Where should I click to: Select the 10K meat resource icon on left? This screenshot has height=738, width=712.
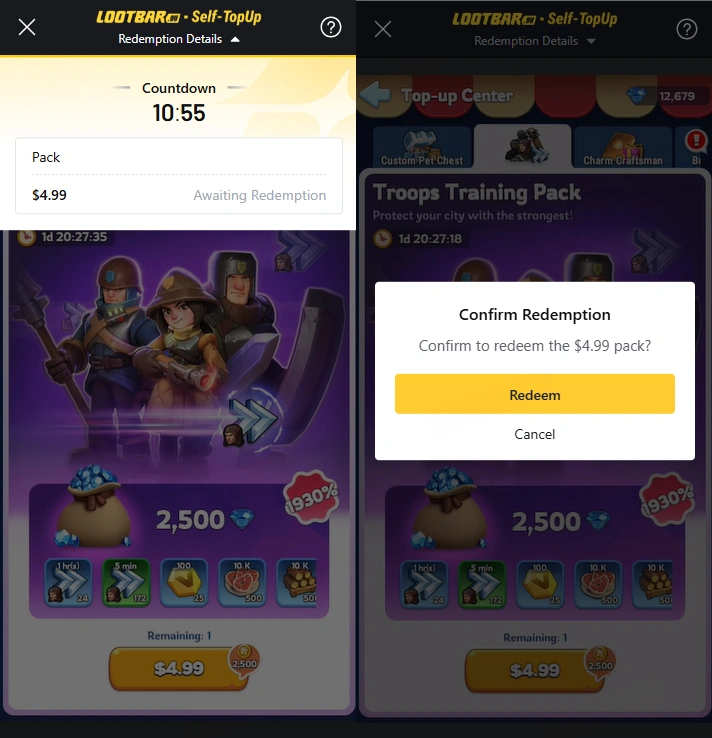pyautogui.click(x=242, y=582)
